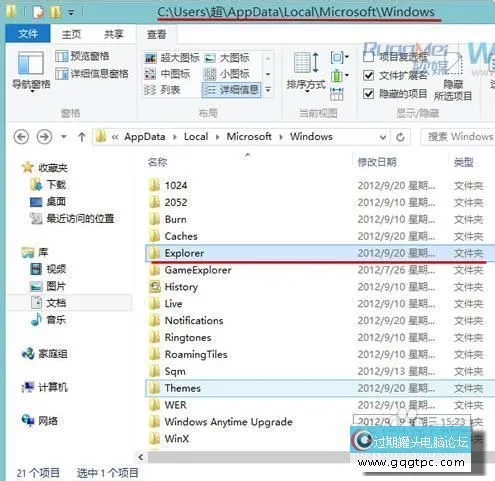495x481 pixels.
Task: Open Pictures (图片) library
Action: point(48,286)
